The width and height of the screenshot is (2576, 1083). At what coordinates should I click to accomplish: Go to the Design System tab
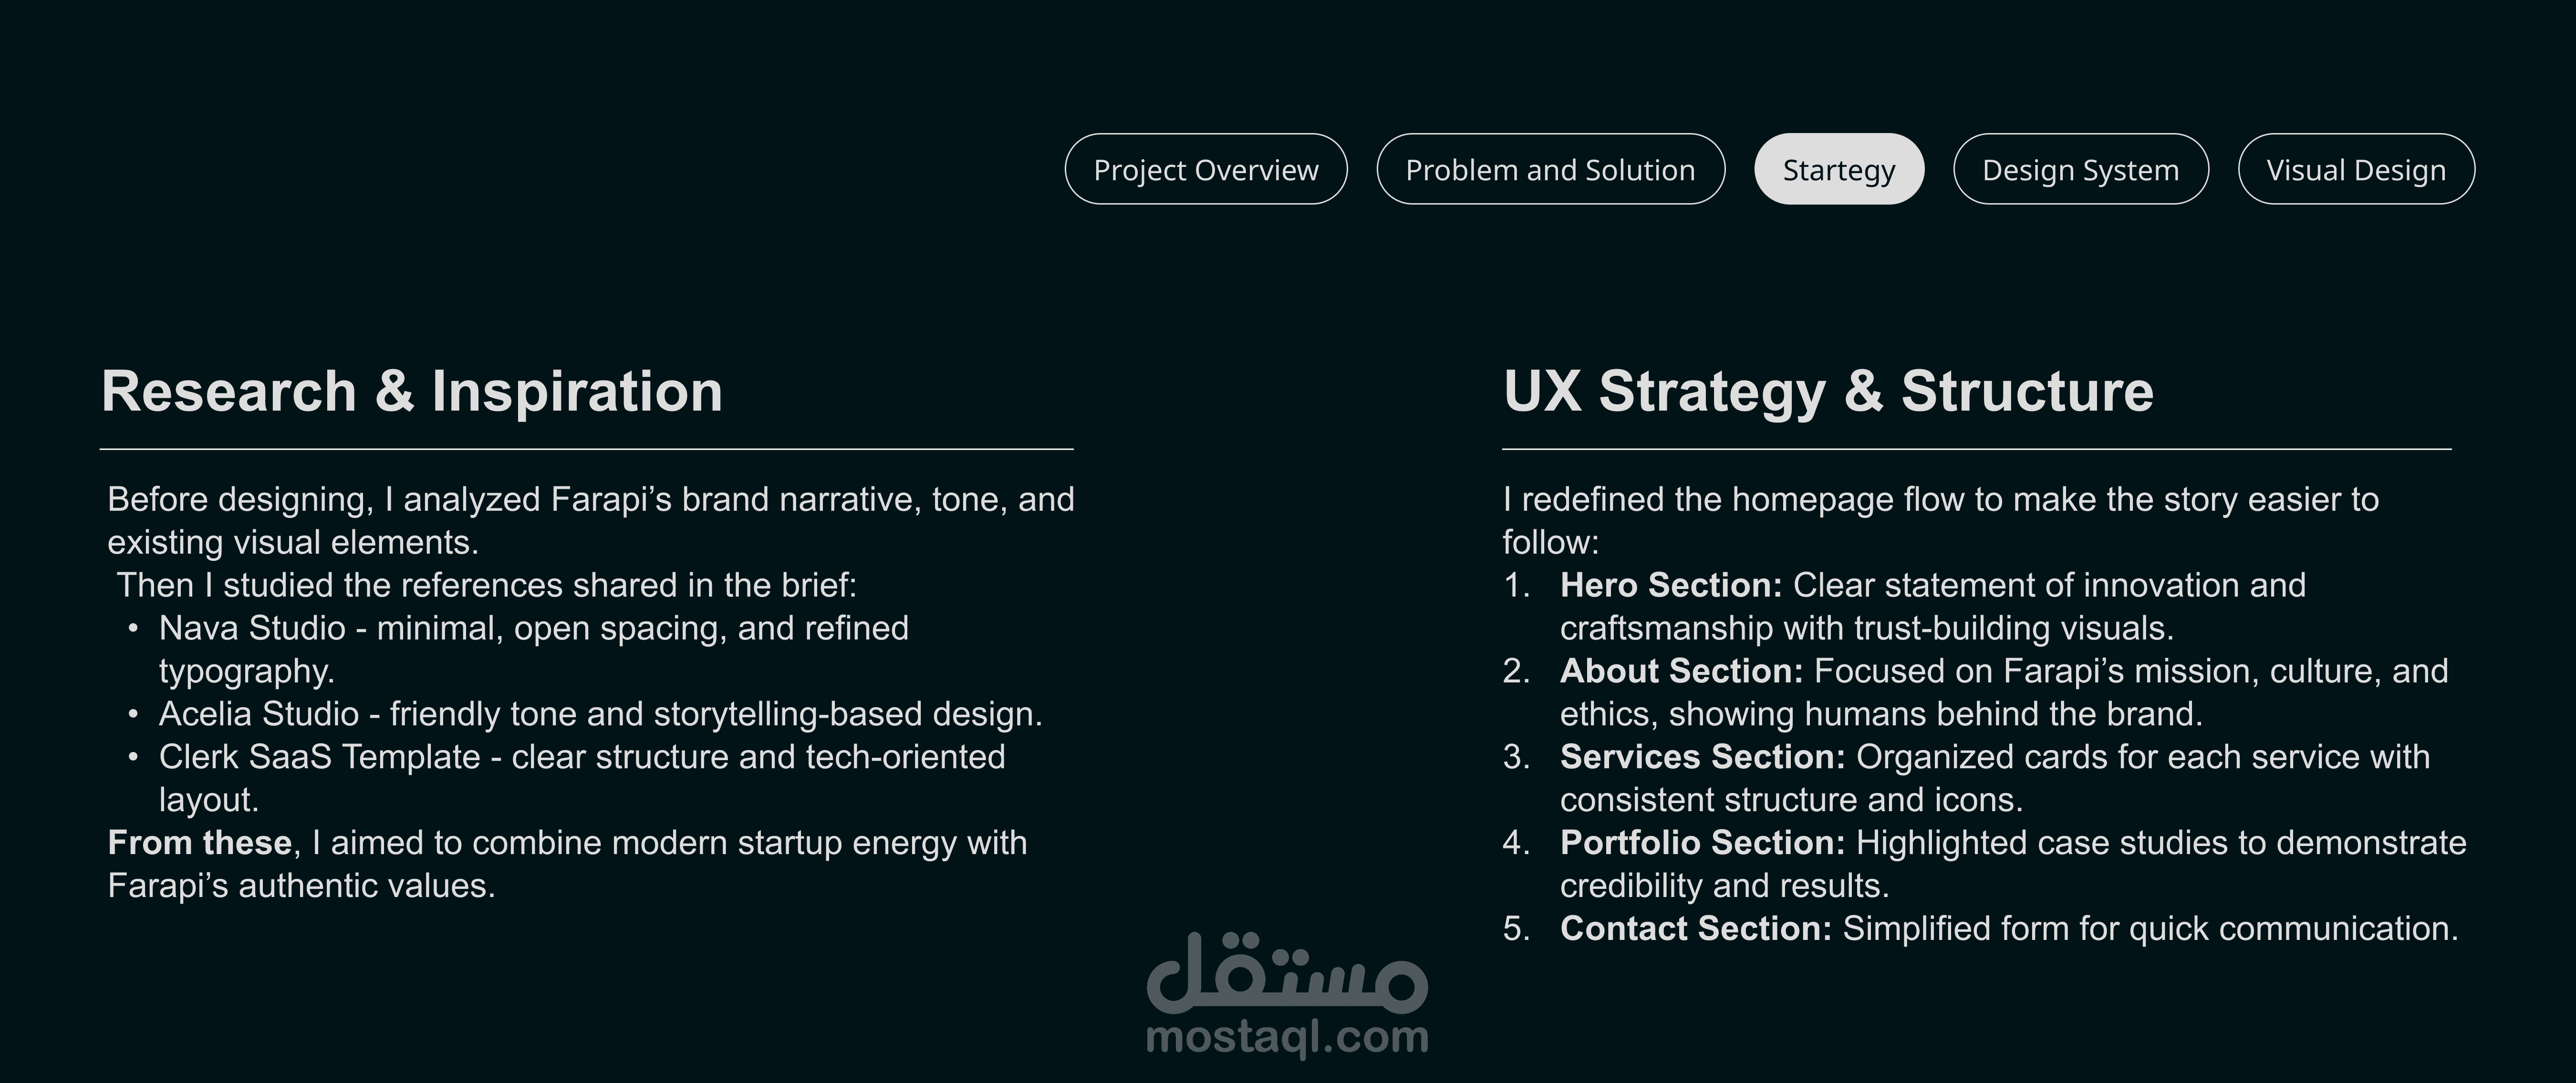click(2080, 169)
